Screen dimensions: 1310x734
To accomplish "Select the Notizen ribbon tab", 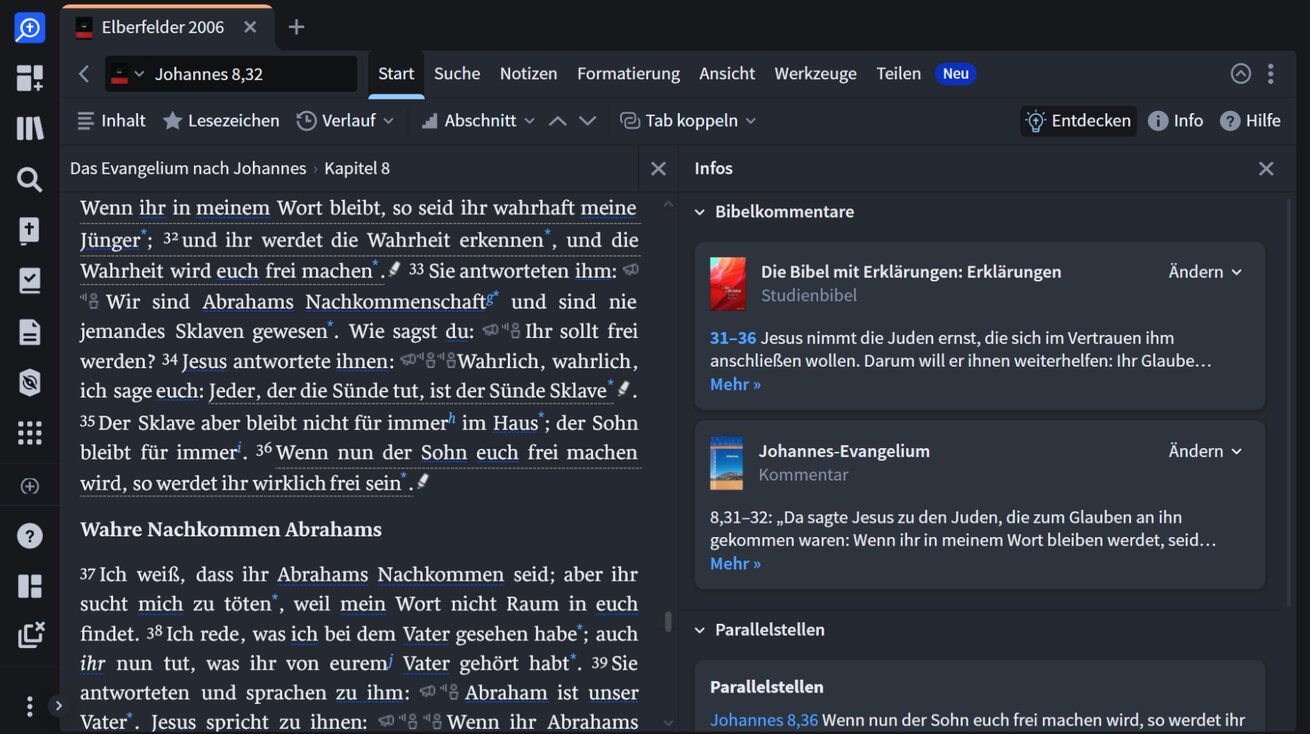I will coord(528,73).
